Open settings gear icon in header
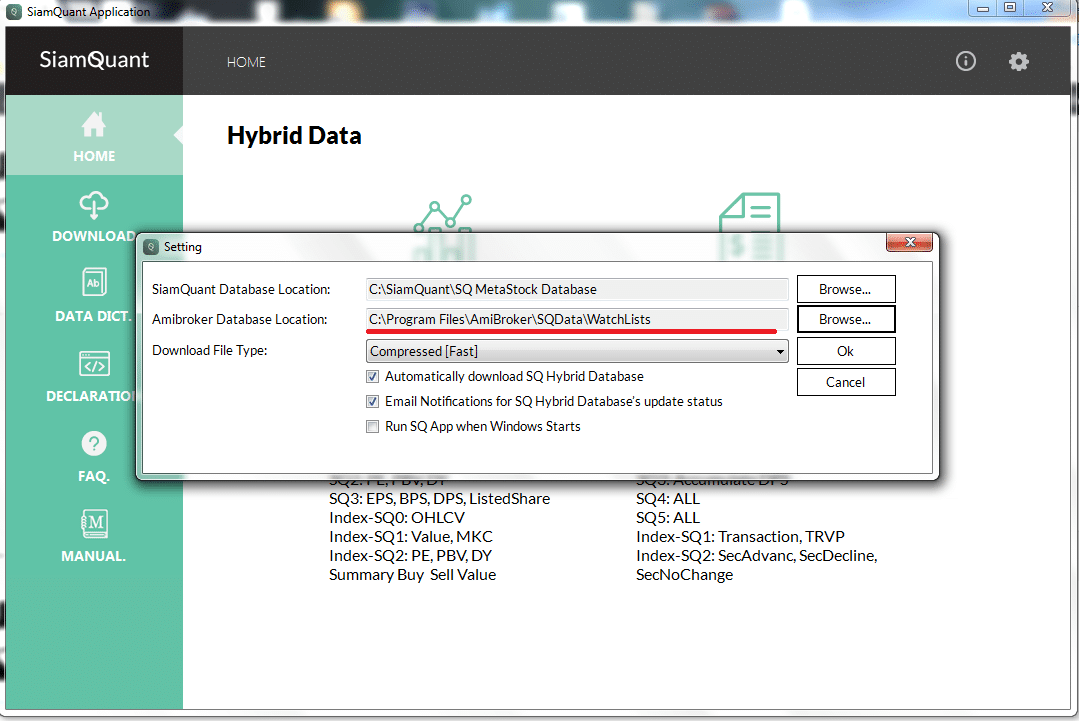Viewport: 1079px width, 721px height. [1018, 62]
